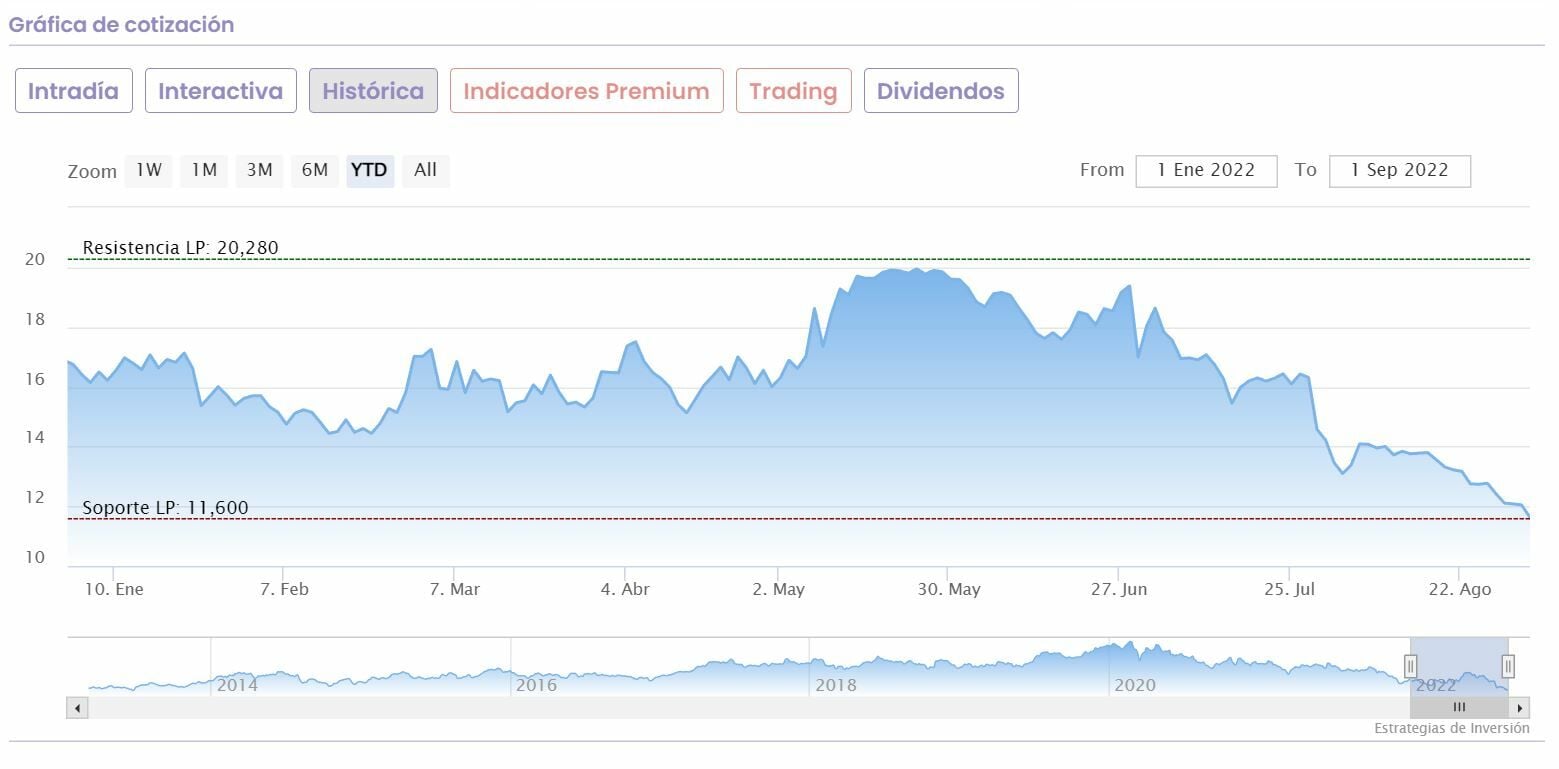The width and height of the screenshot is (1559, 769).
Task: Set zoom range to 1M
Action: pyautogui.click(x=204, y=170)
